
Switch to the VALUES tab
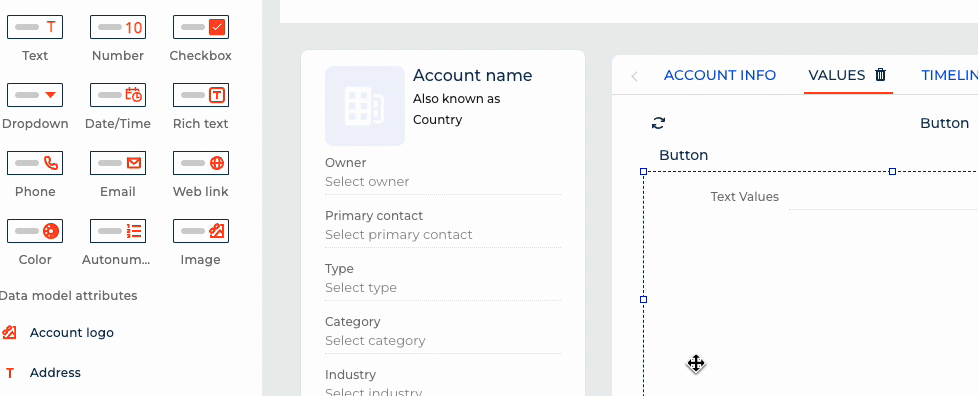(836, 75)
